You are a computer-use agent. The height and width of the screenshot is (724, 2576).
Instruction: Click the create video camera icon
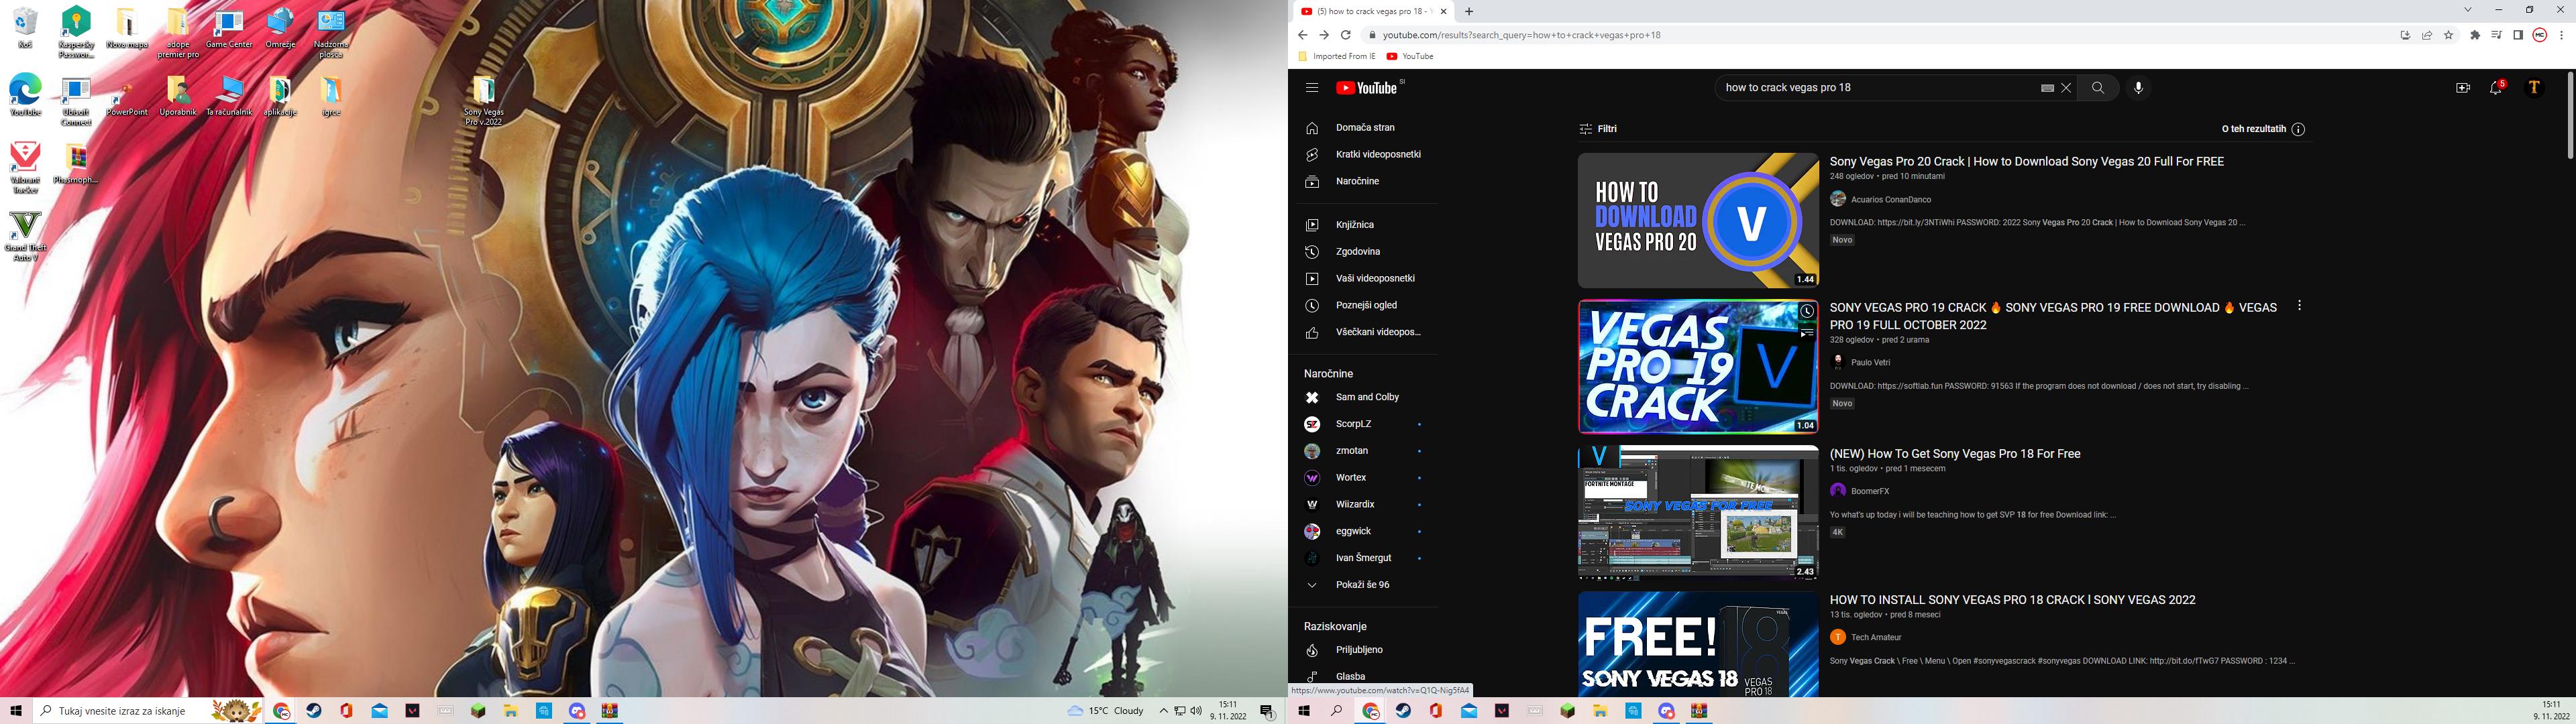pyautogui.click(x=2462, y=88)
